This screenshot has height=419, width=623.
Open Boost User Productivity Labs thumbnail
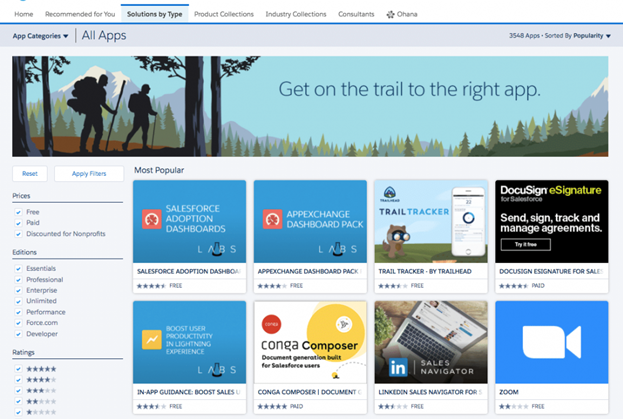pyautogui.click(x=190, y=342)
